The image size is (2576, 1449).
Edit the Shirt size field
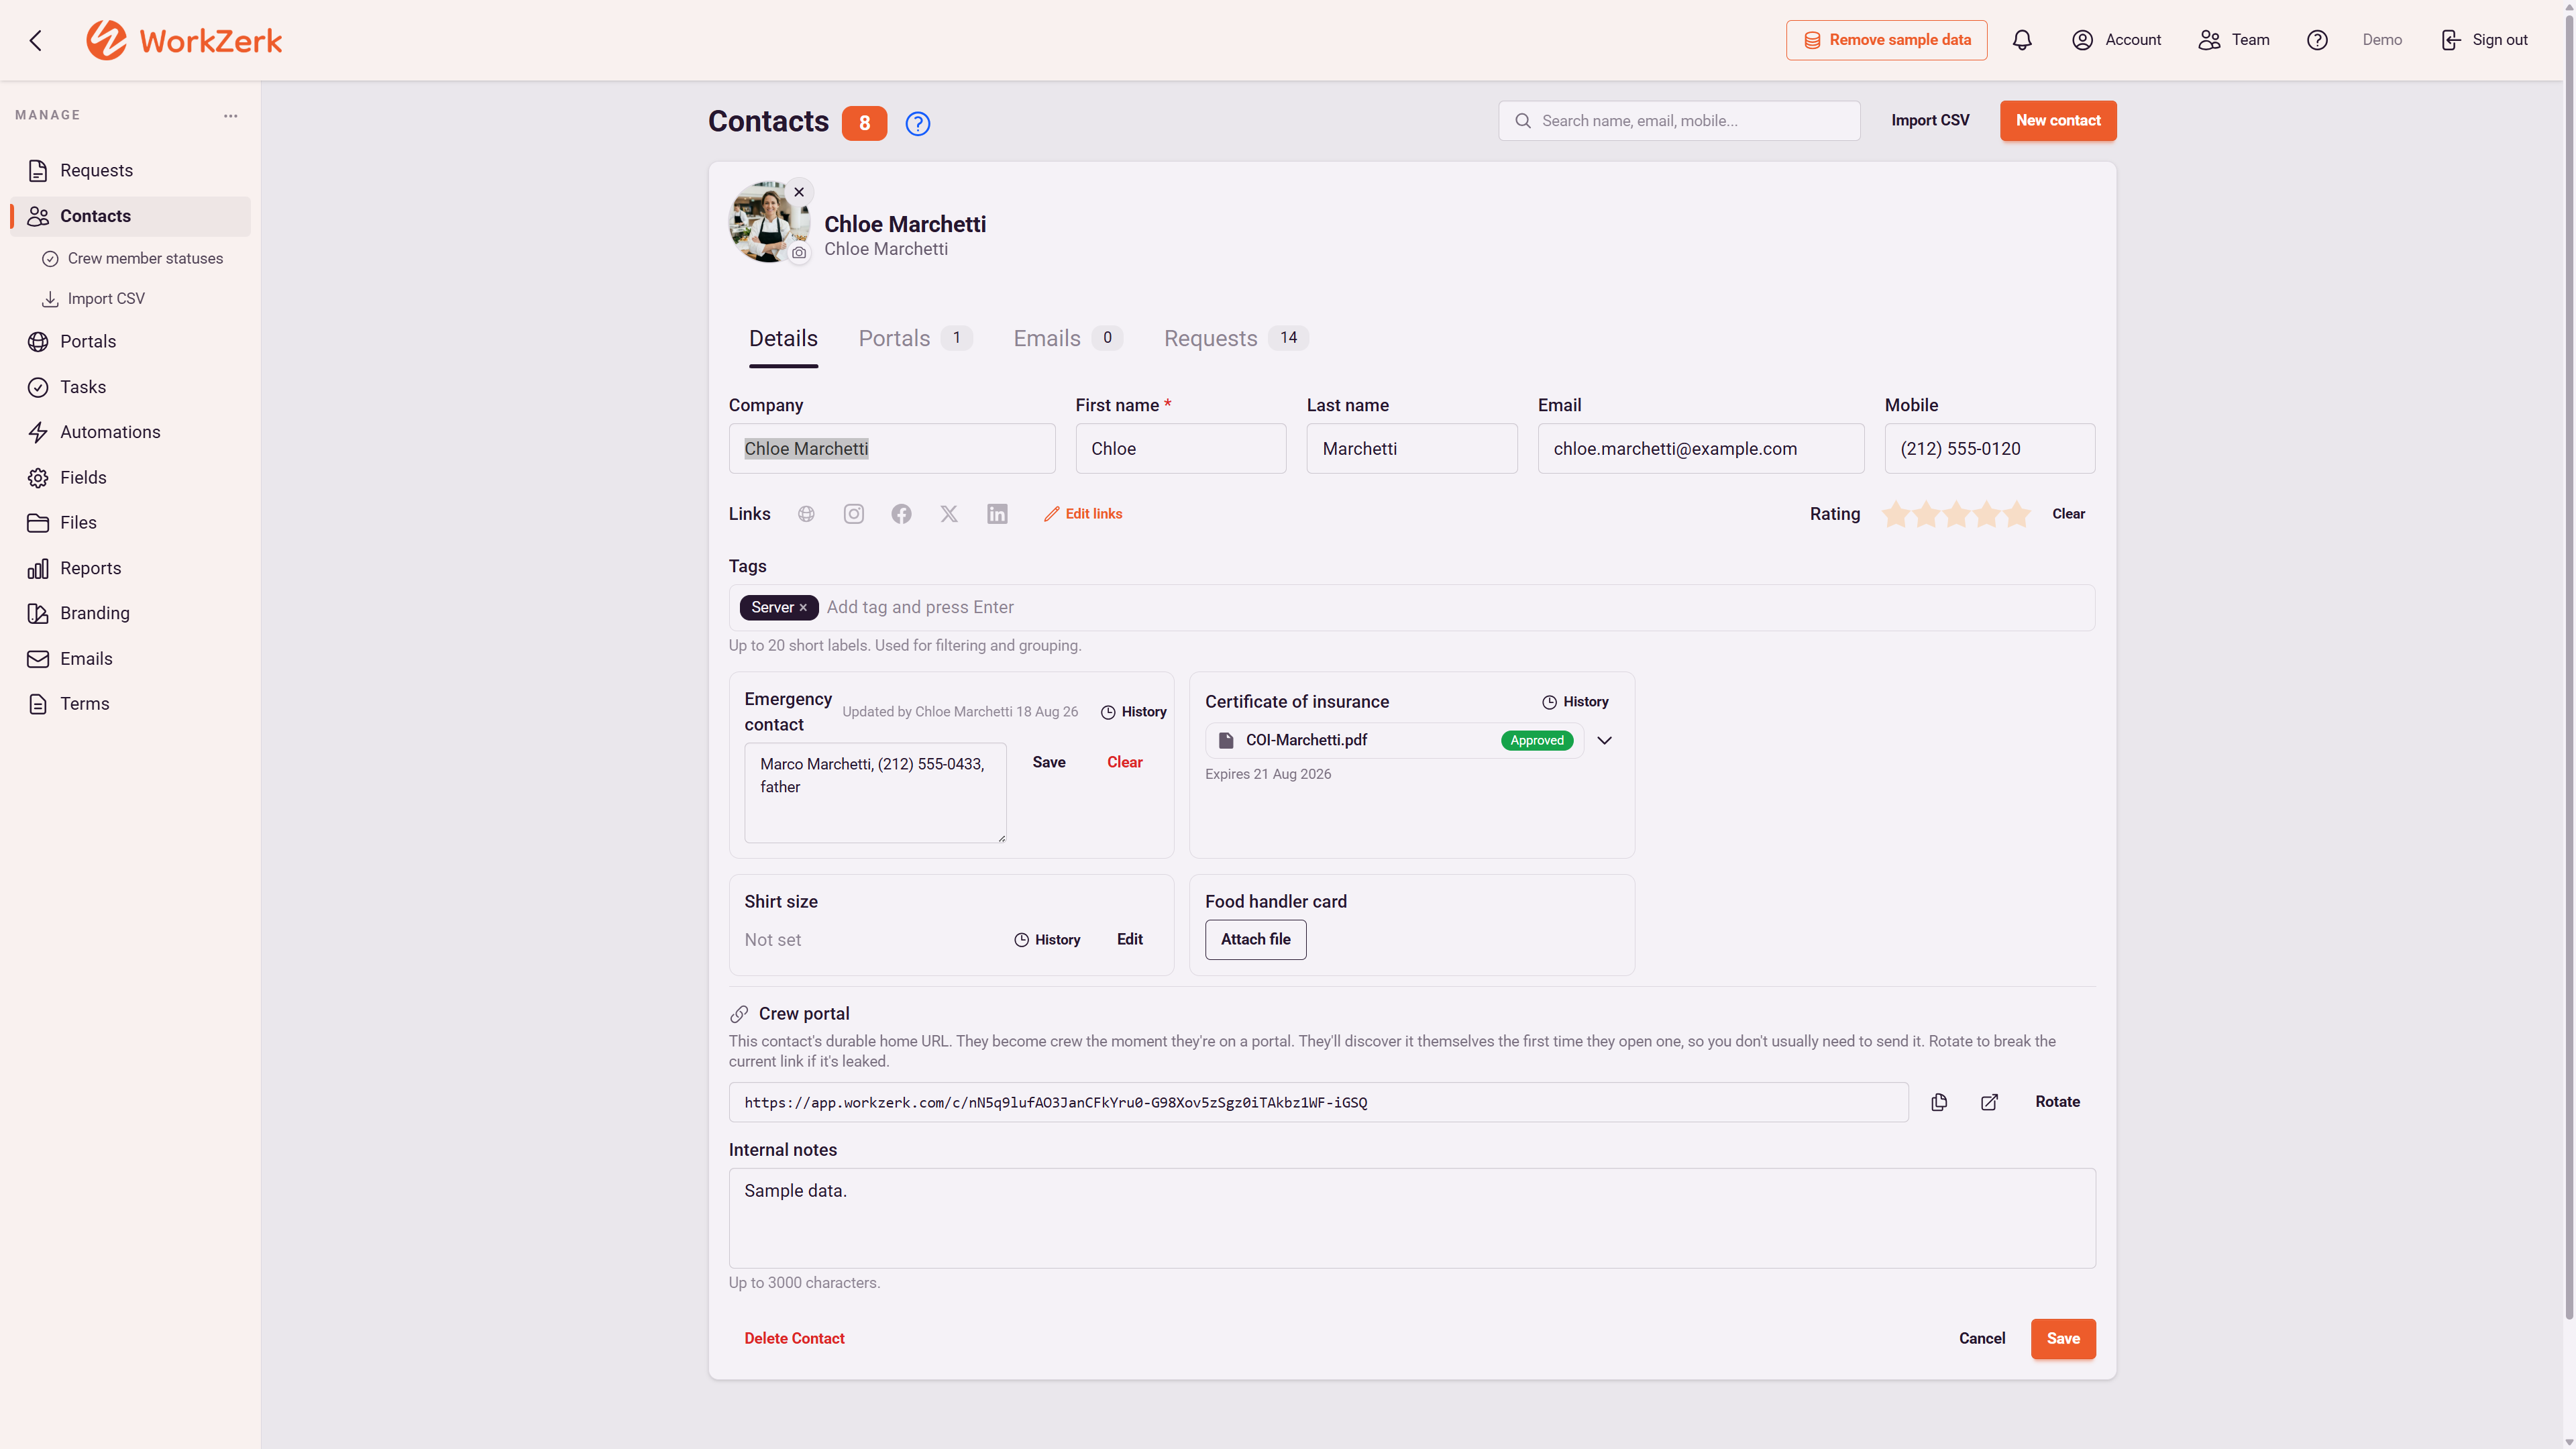tap(1129, 939)
